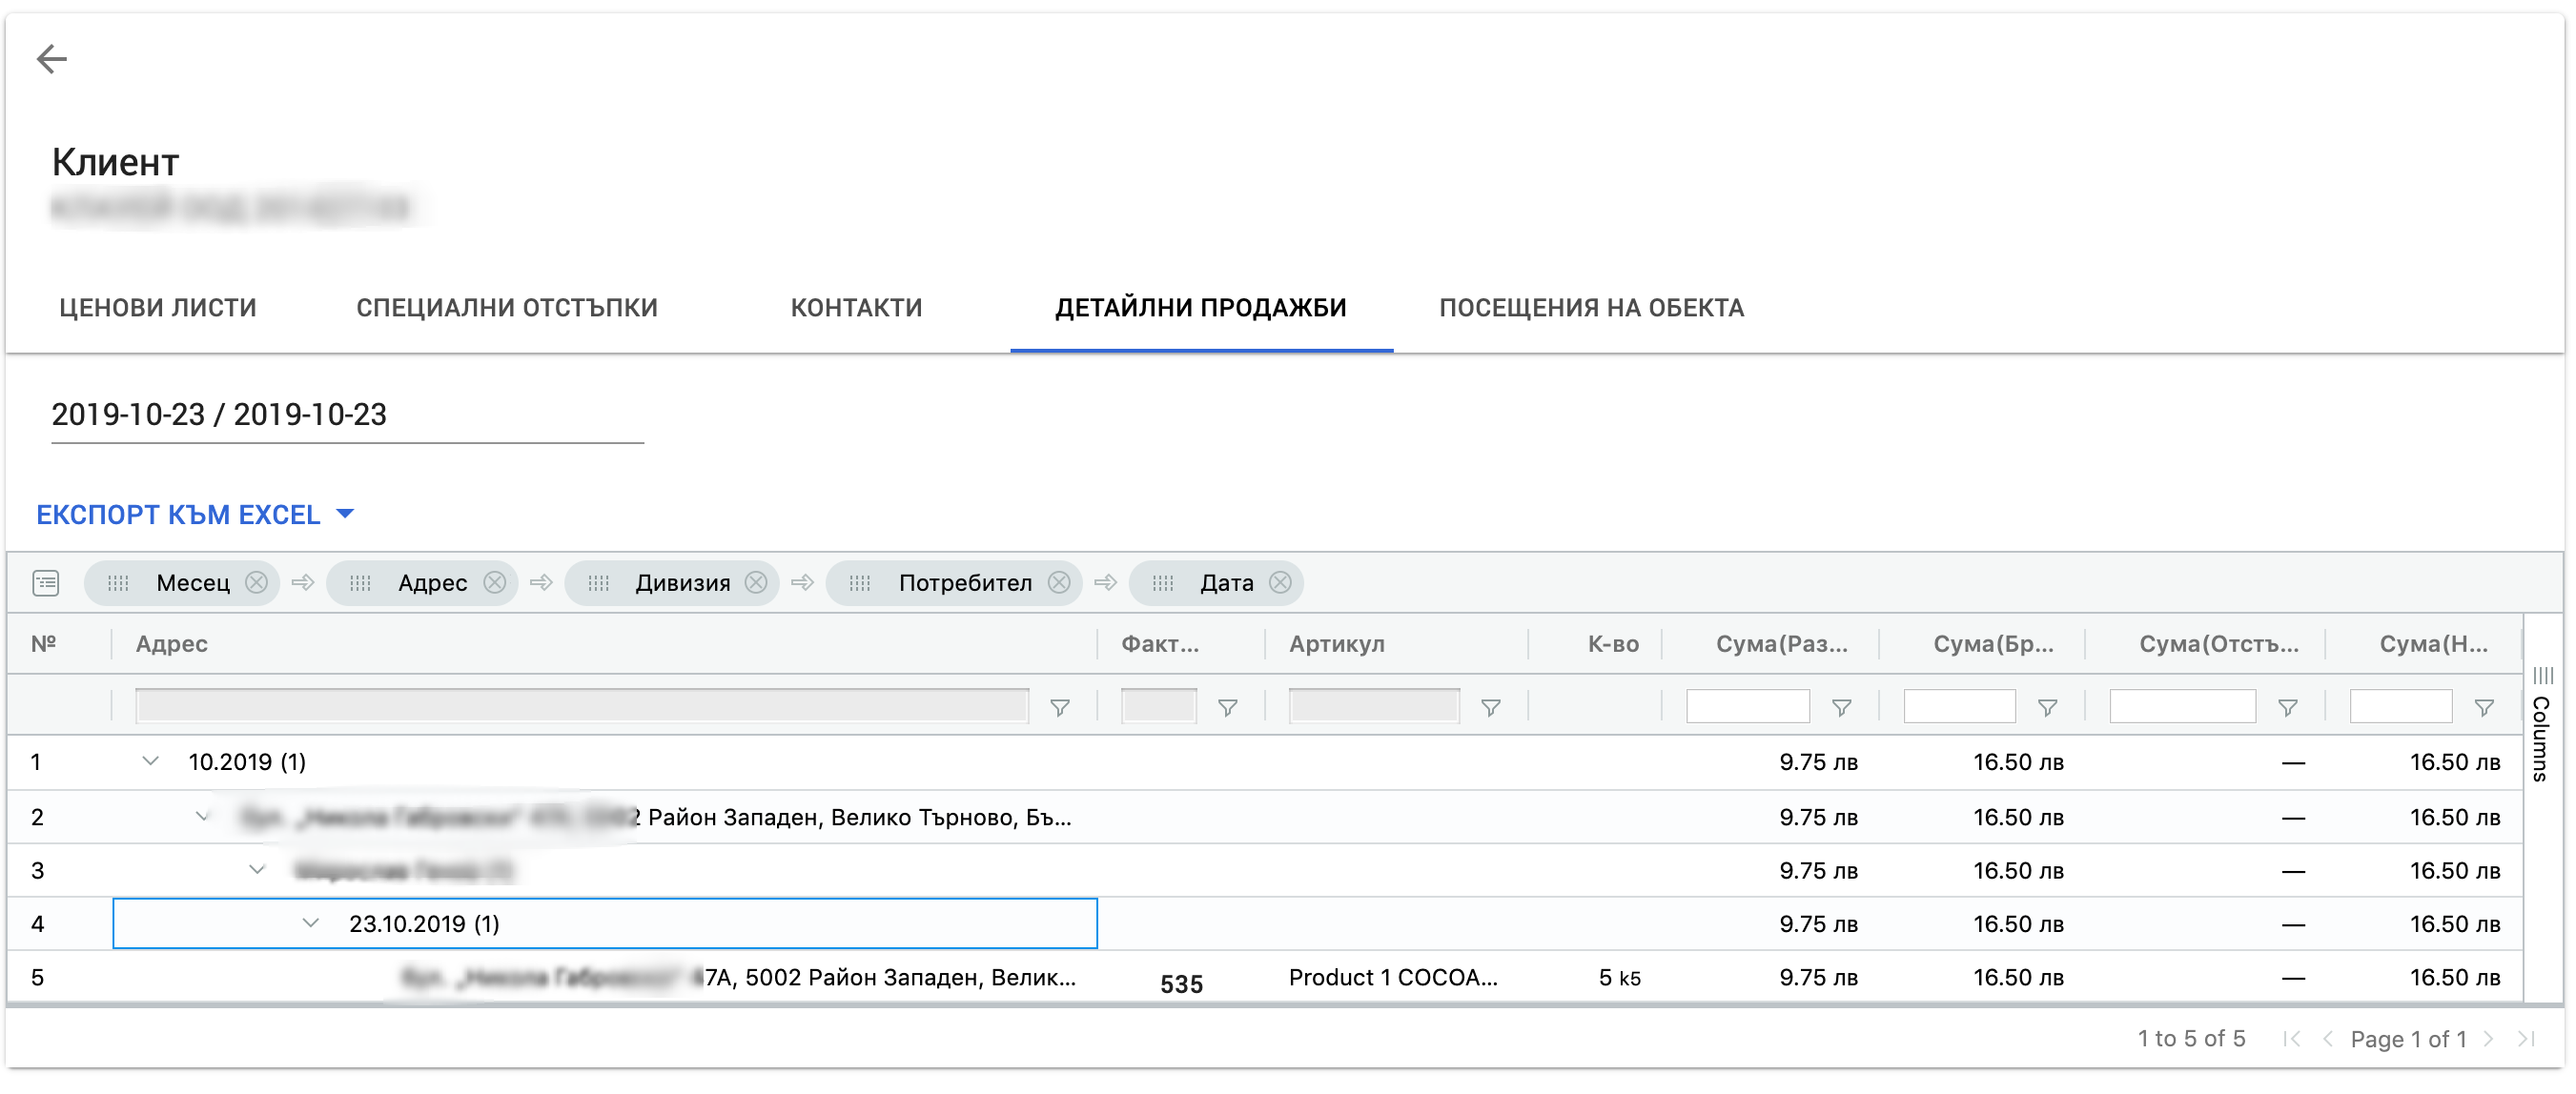Open filter menu for Факт column
The height and width of the screenshot is (1094, 2576).
(x=1228, y=708)
